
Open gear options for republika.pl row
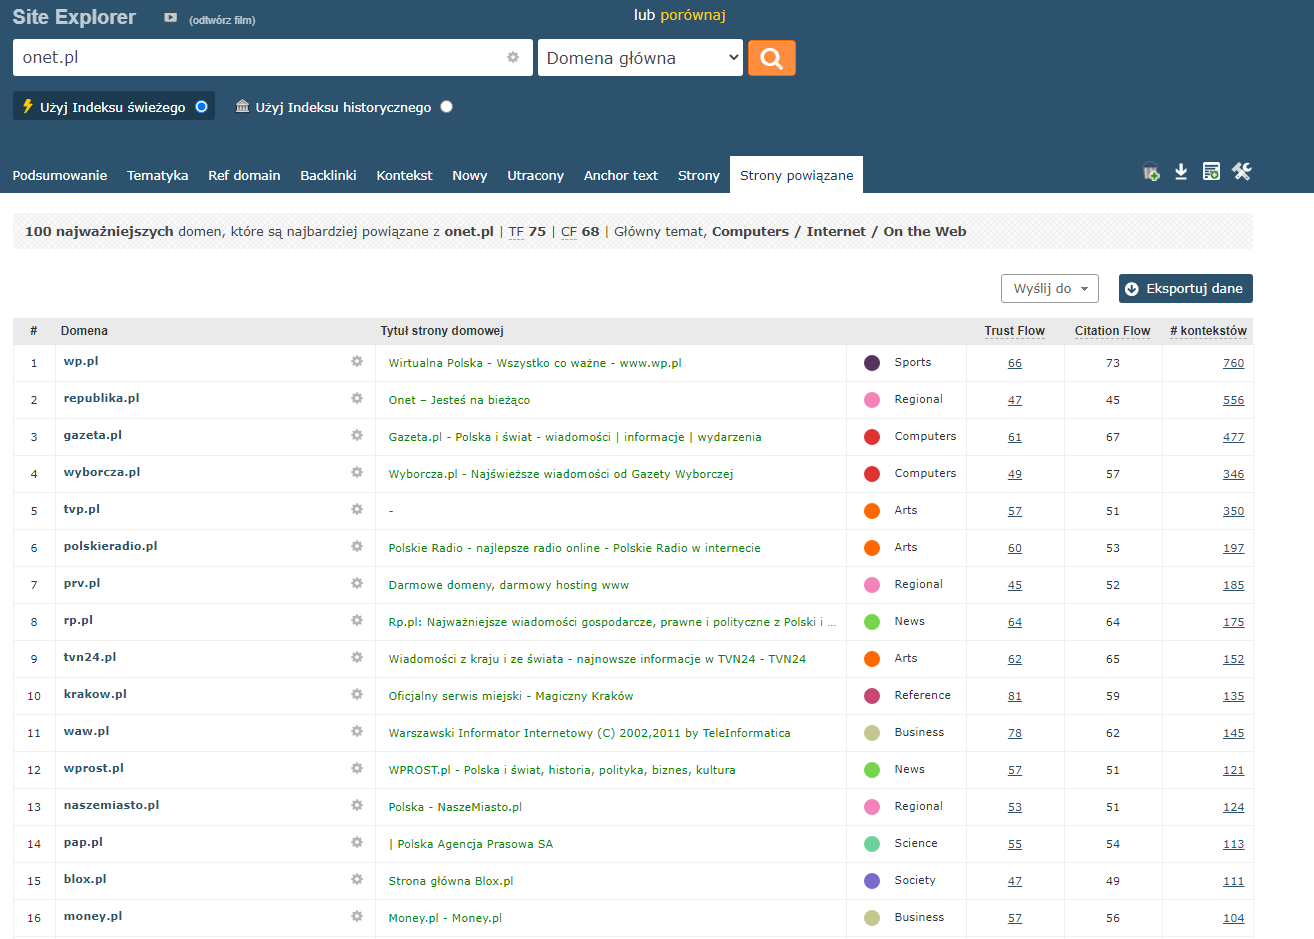pyautogui.click(x=357, y=398)
